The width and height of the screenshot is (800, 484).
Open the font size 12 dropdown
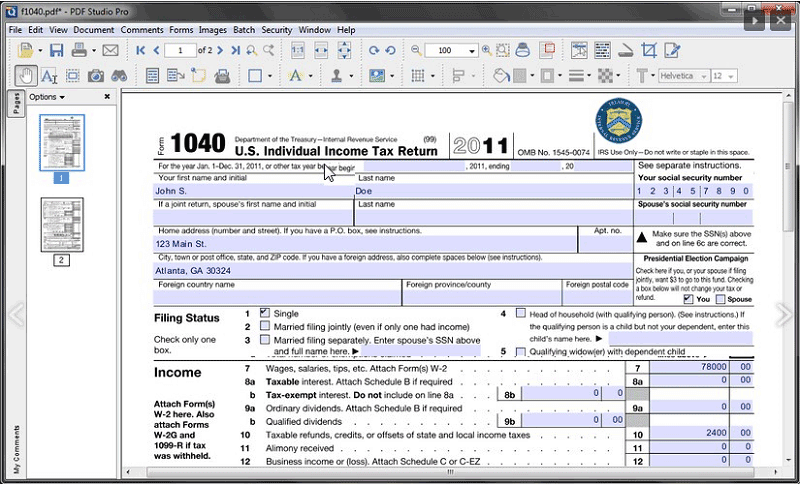[731, 76]
